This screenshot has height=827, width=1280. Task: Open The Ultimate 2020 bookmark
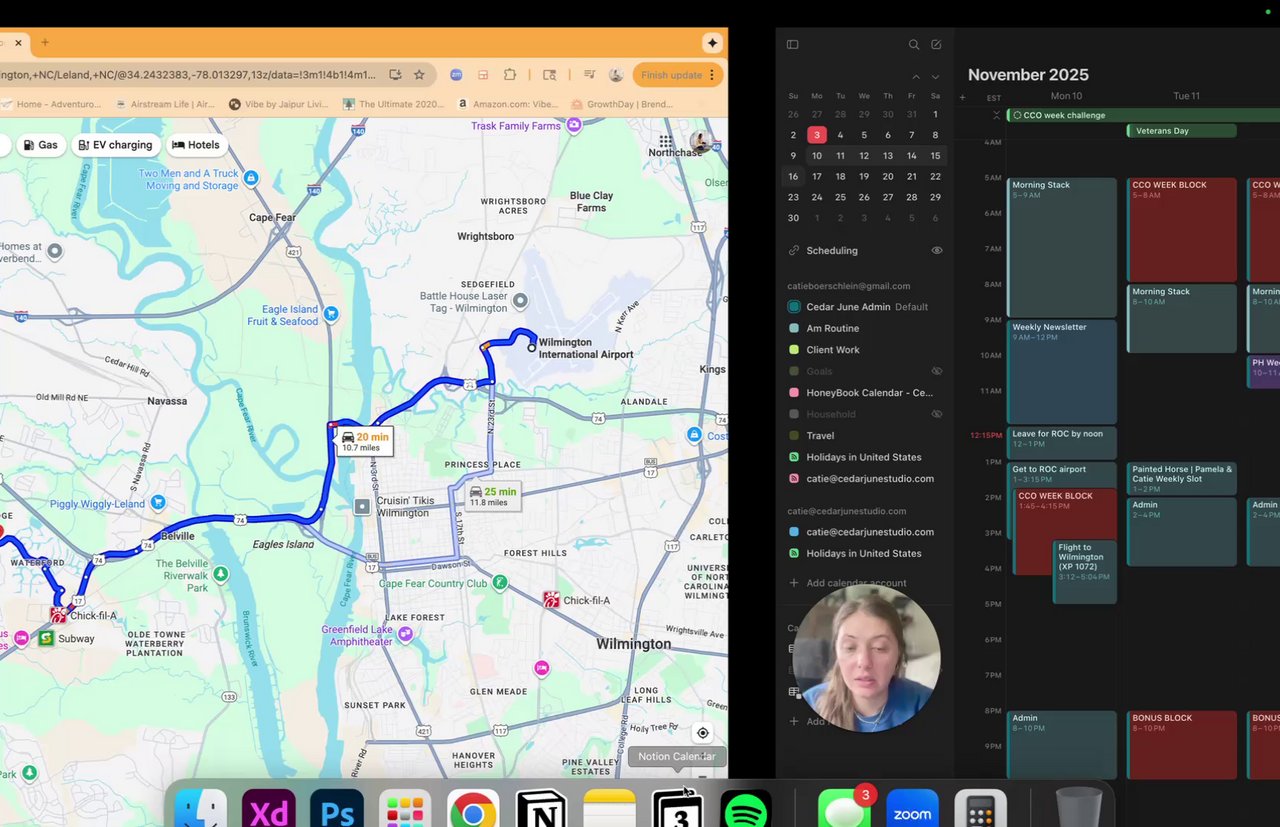coord(393,103)
